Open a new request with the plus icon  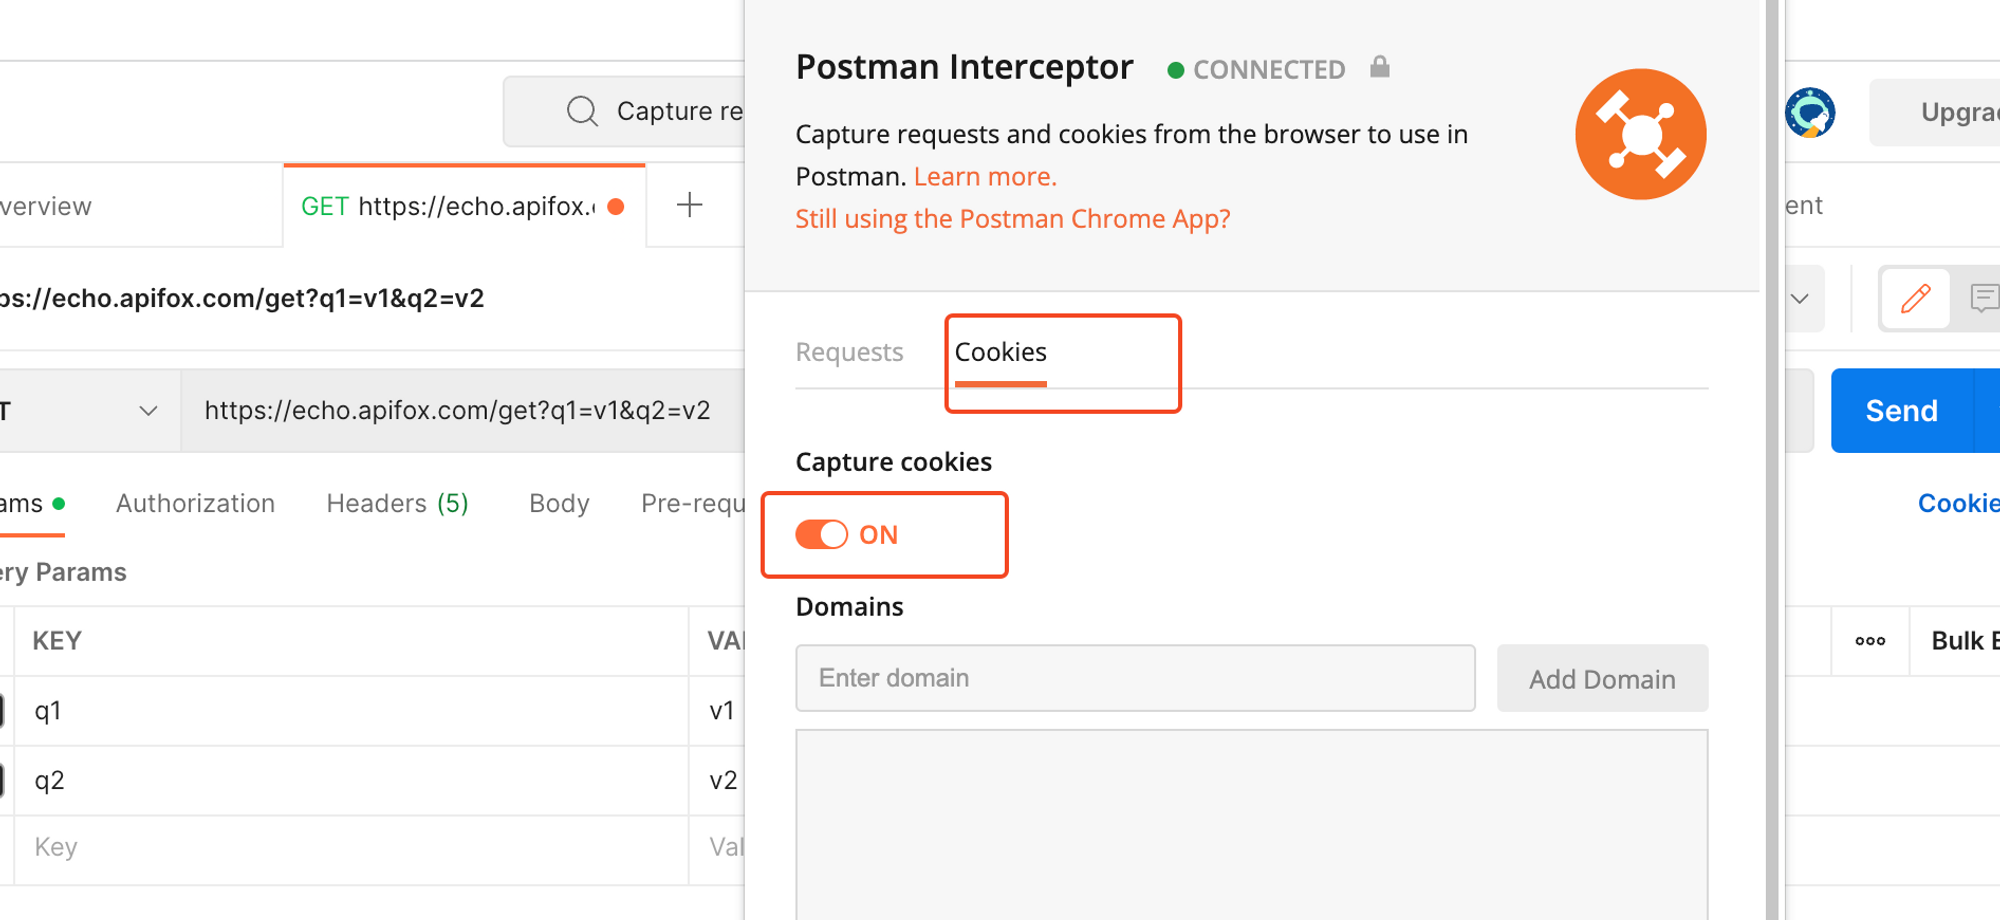pyautogui.click(x=688, y=205)
